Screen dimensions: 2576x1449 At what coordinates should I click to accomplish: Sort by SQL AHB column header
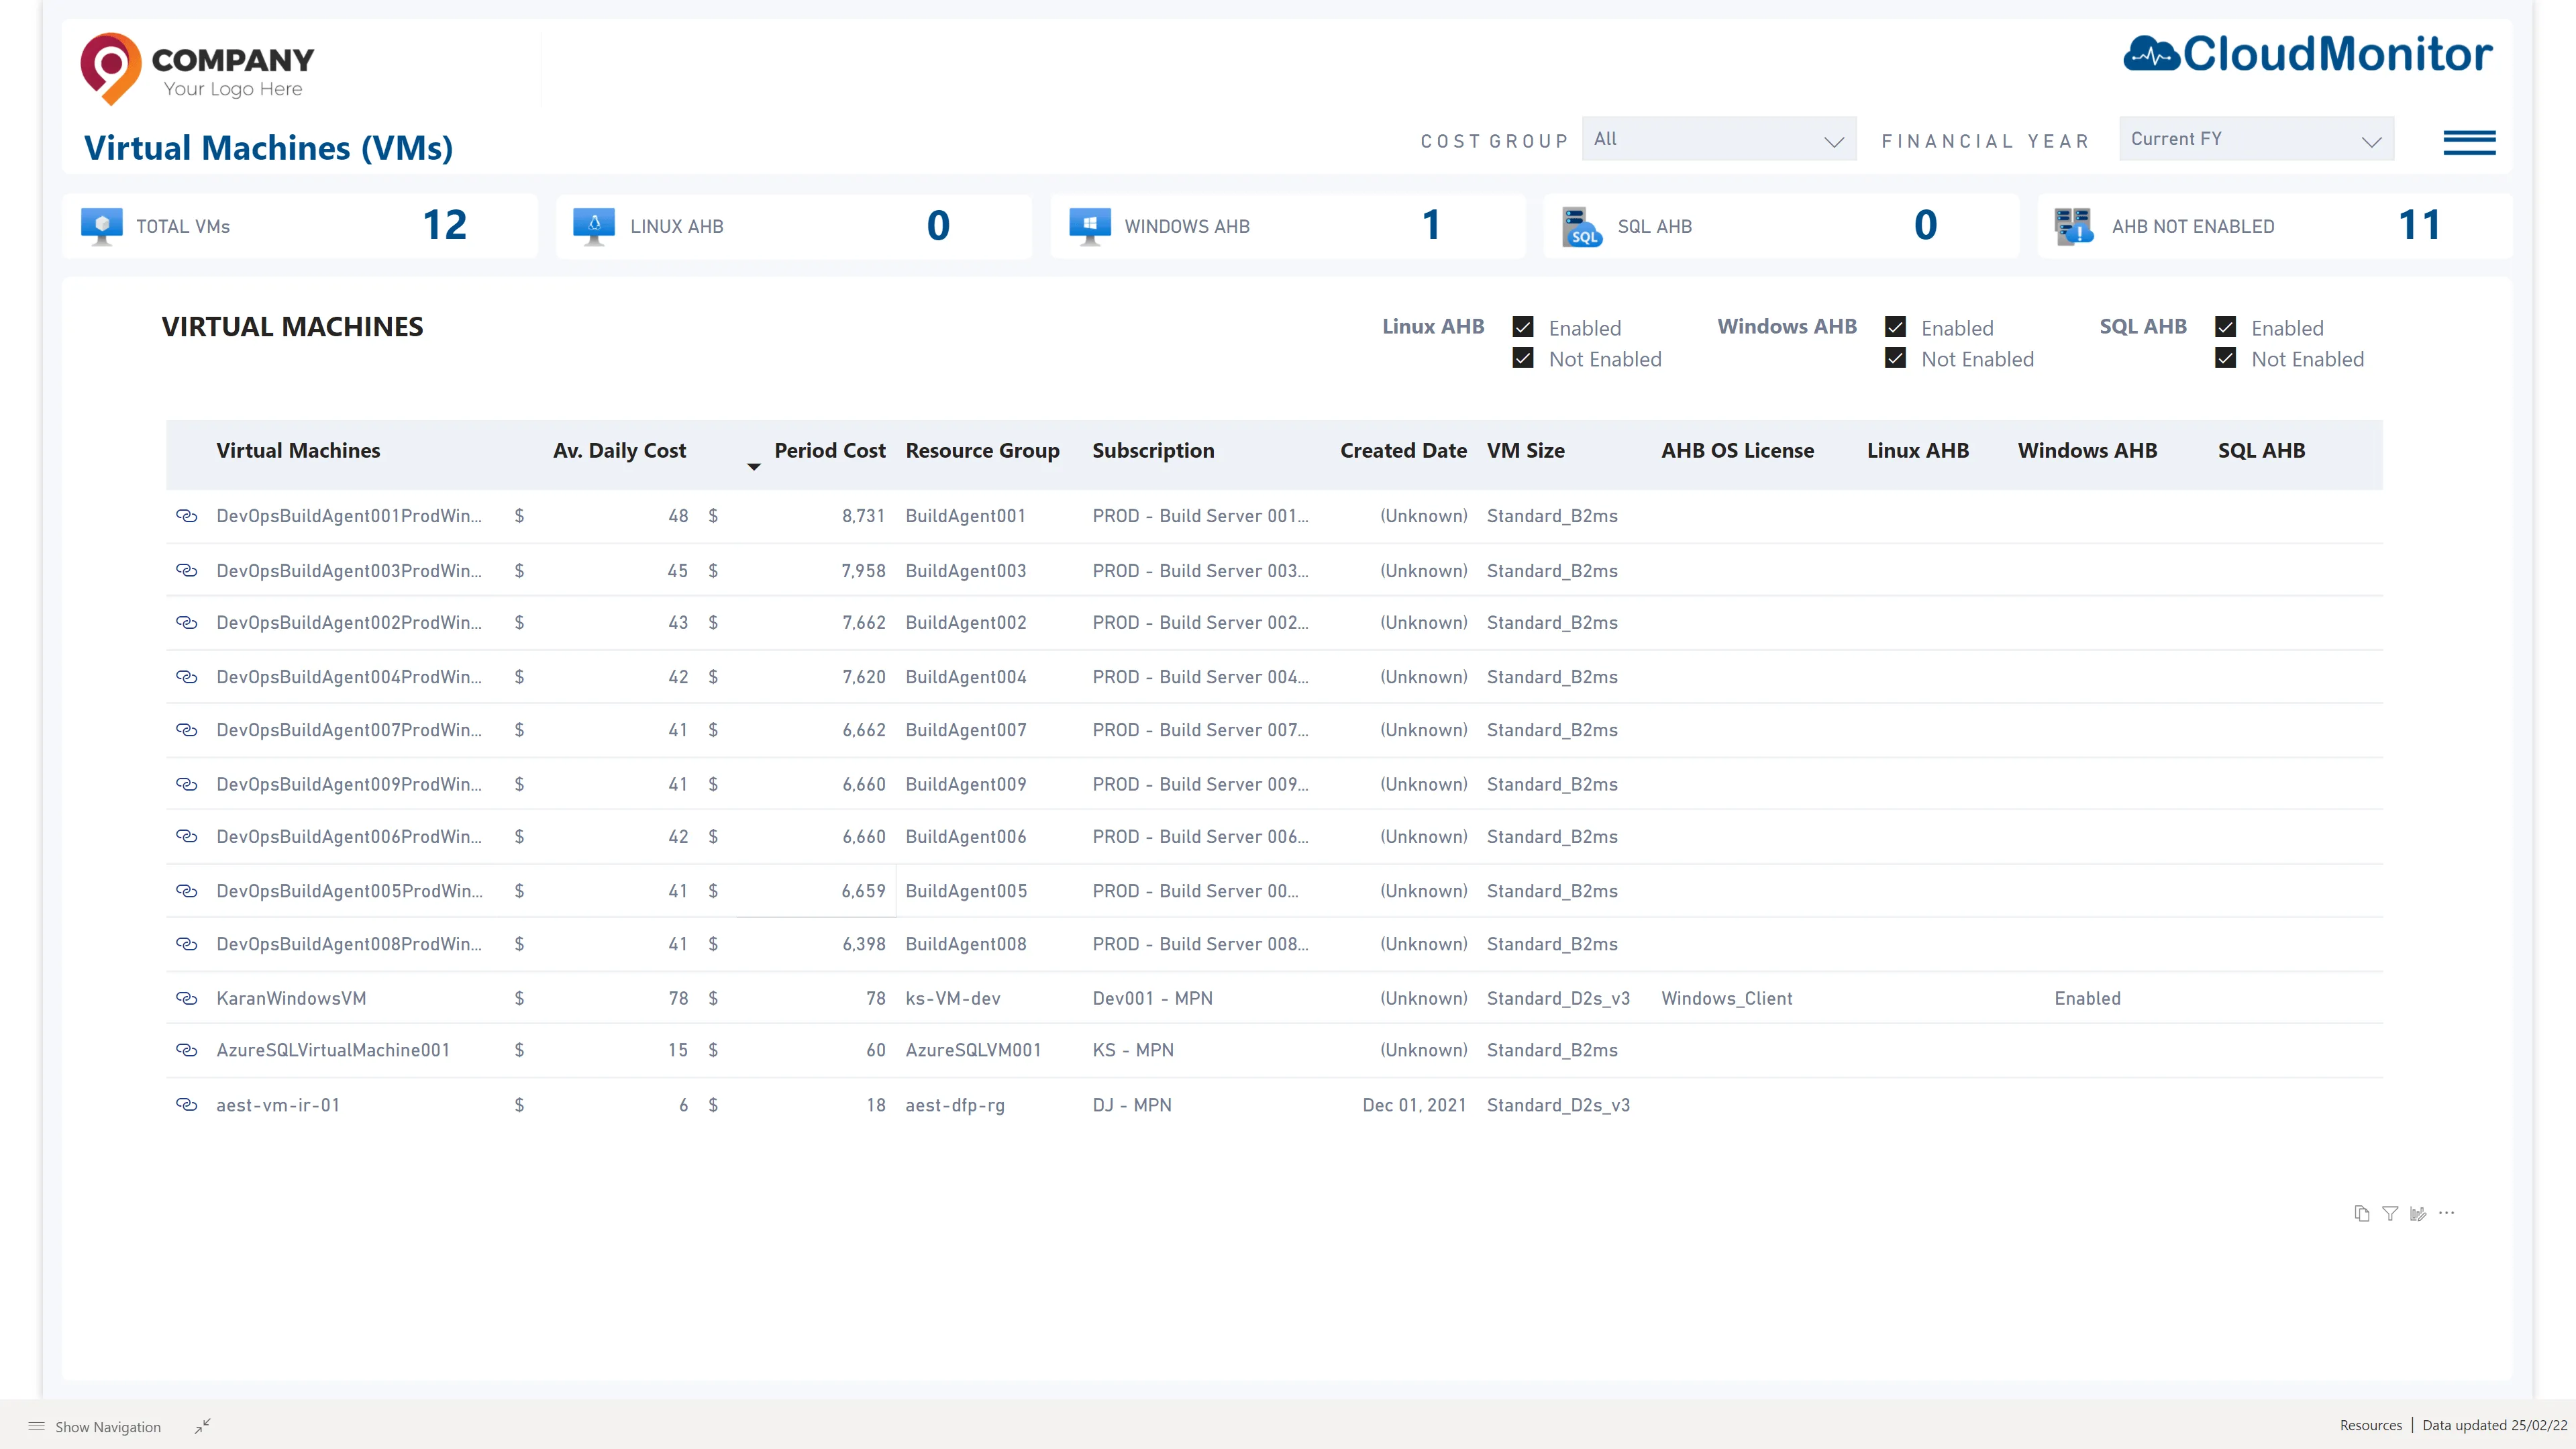[2261, 451]
